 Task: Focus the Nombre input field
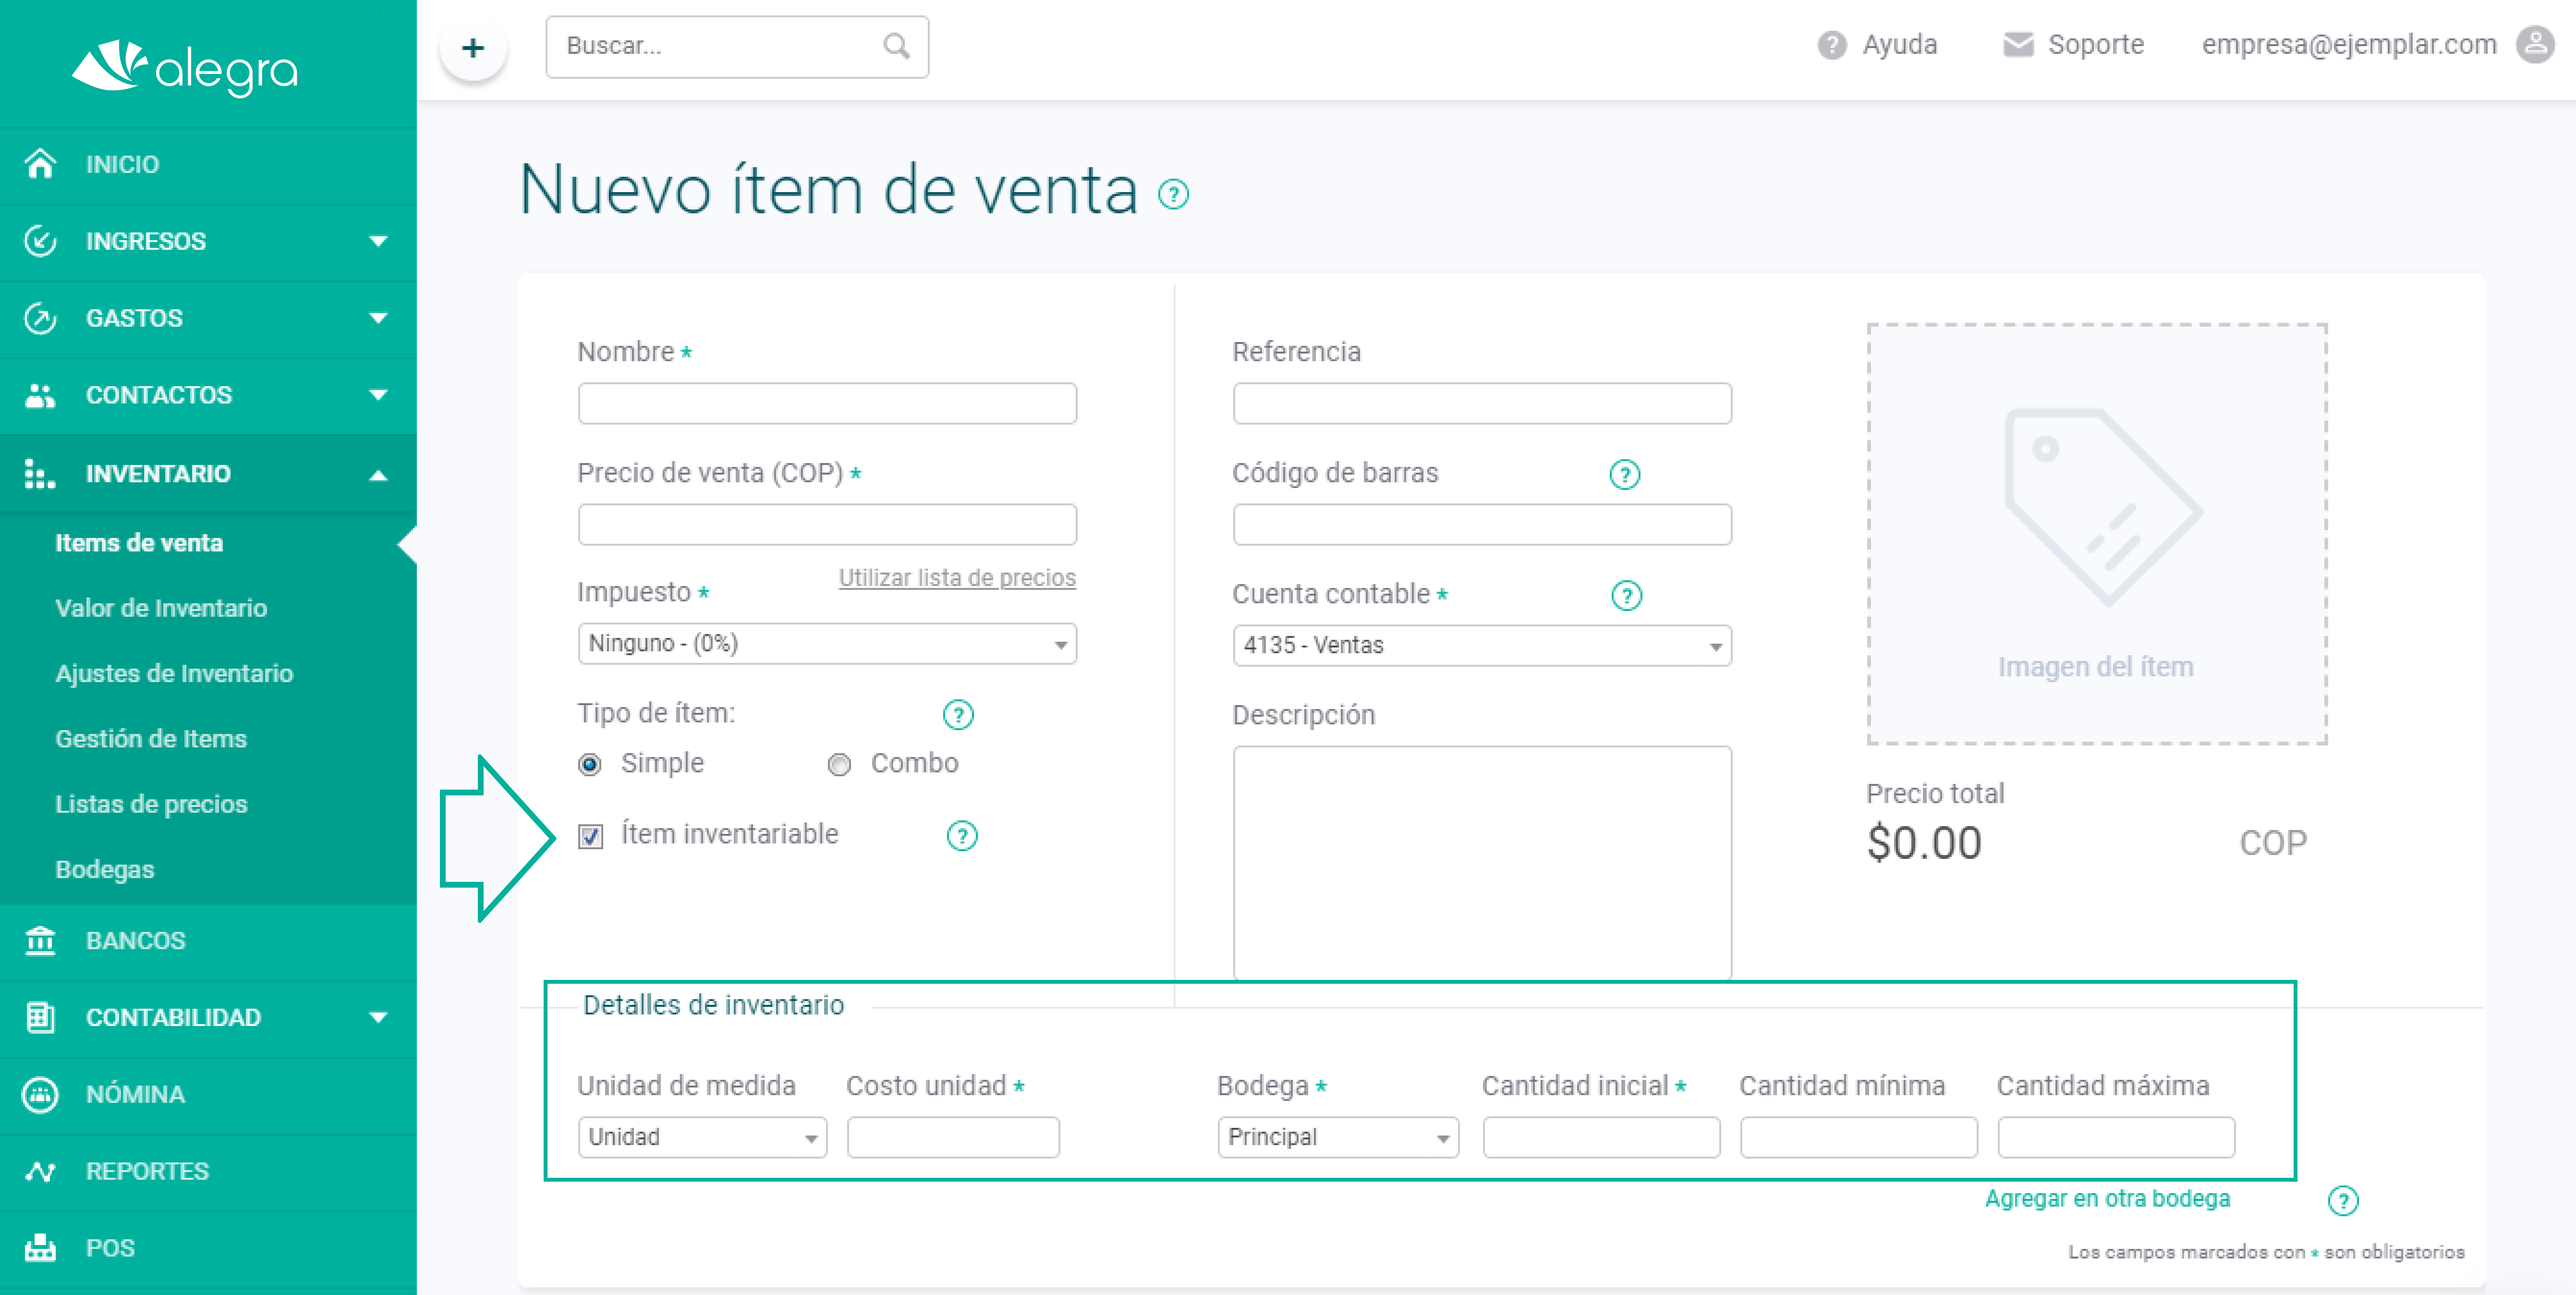click(827, 403)
